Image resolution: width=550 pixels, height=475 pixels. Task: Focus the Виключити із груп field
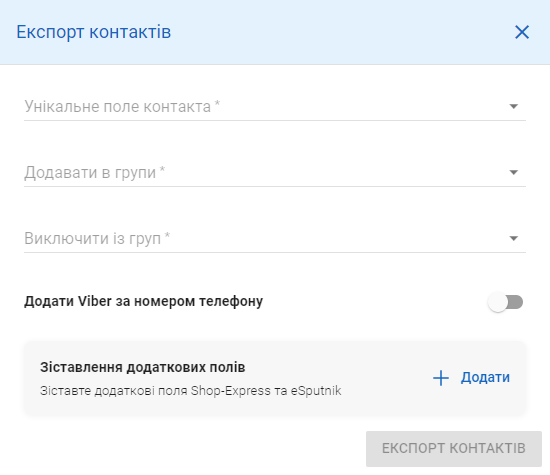275,238
